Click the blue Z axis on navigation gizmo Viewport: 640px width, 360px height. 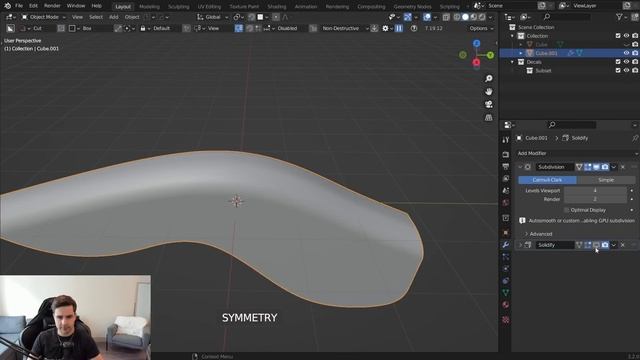click(476, 43)
